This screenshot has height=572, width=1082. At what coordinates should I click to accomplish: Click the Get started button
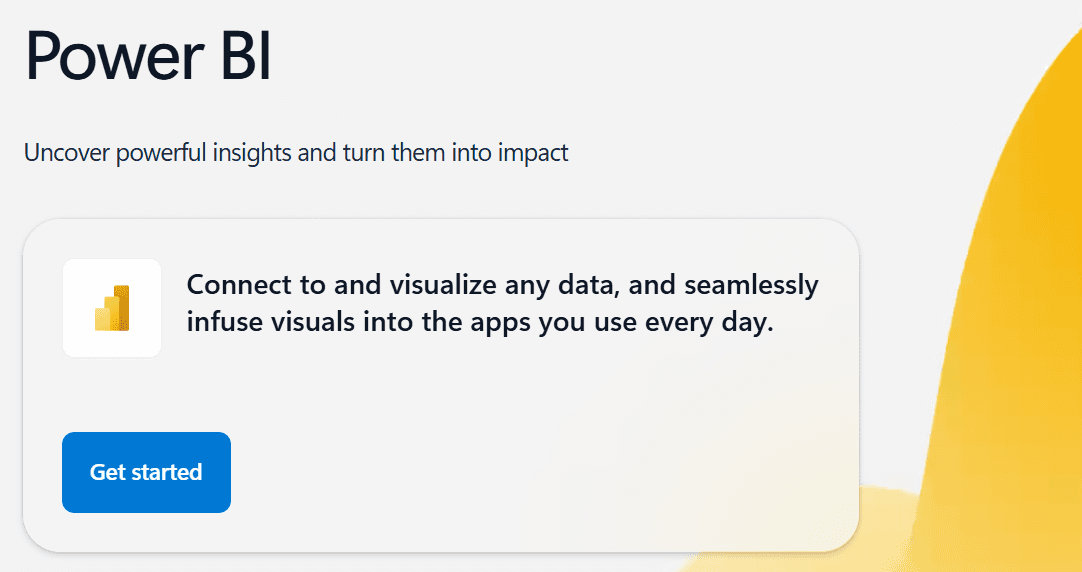click(146, 473)
